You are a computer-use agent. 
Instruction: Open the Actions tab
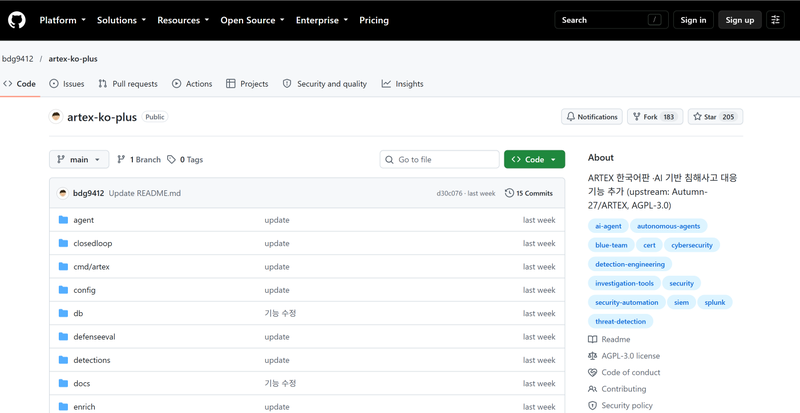(x=192, y=84)
